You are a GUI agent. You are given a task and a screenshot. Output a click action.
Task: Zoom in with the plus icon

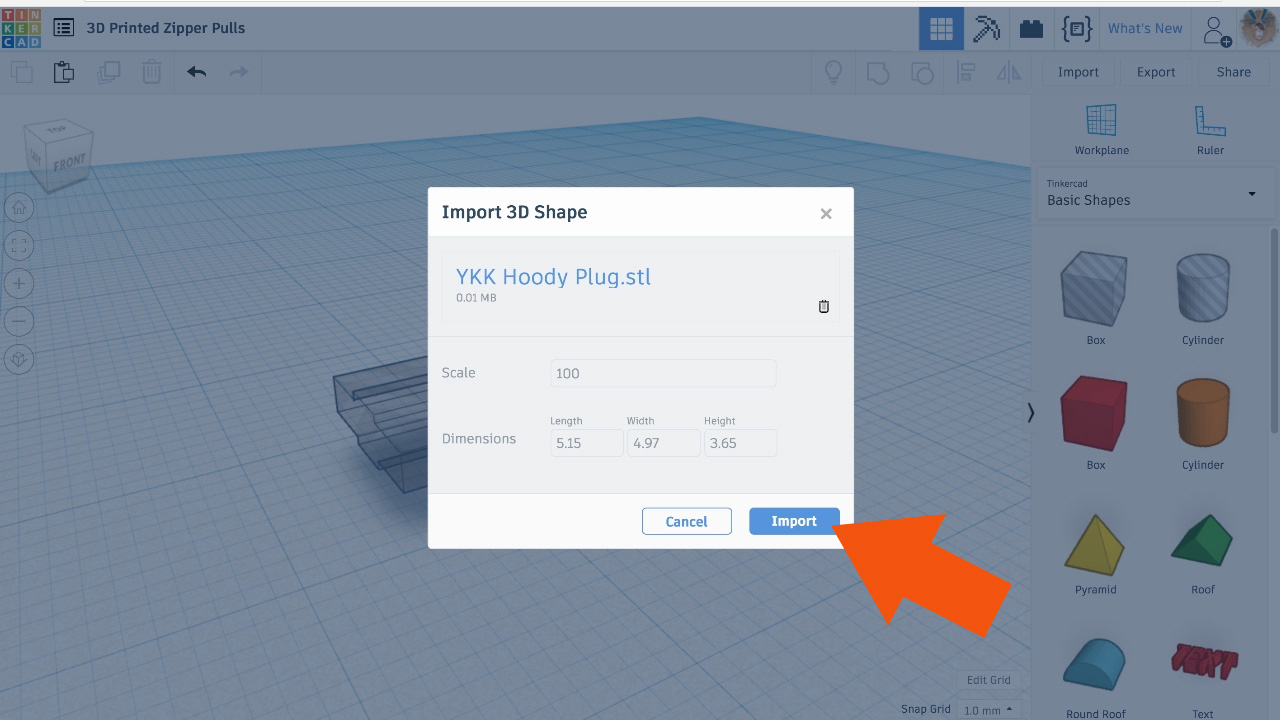[x=19, y=283]
